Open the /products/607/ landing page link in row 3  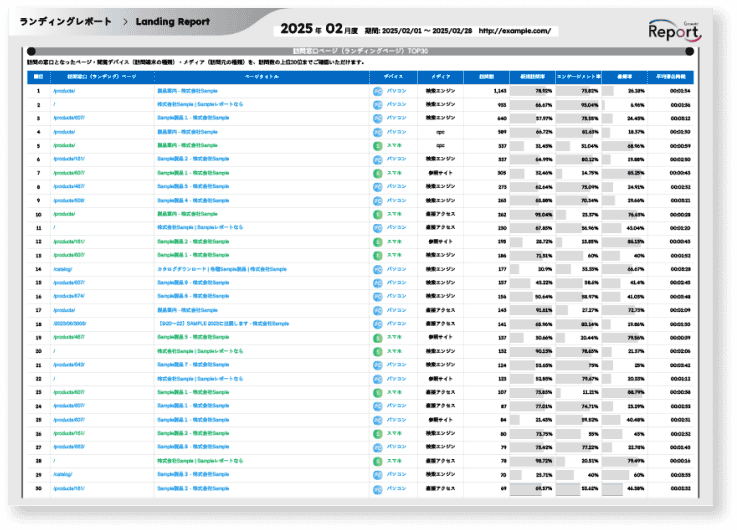69,117
